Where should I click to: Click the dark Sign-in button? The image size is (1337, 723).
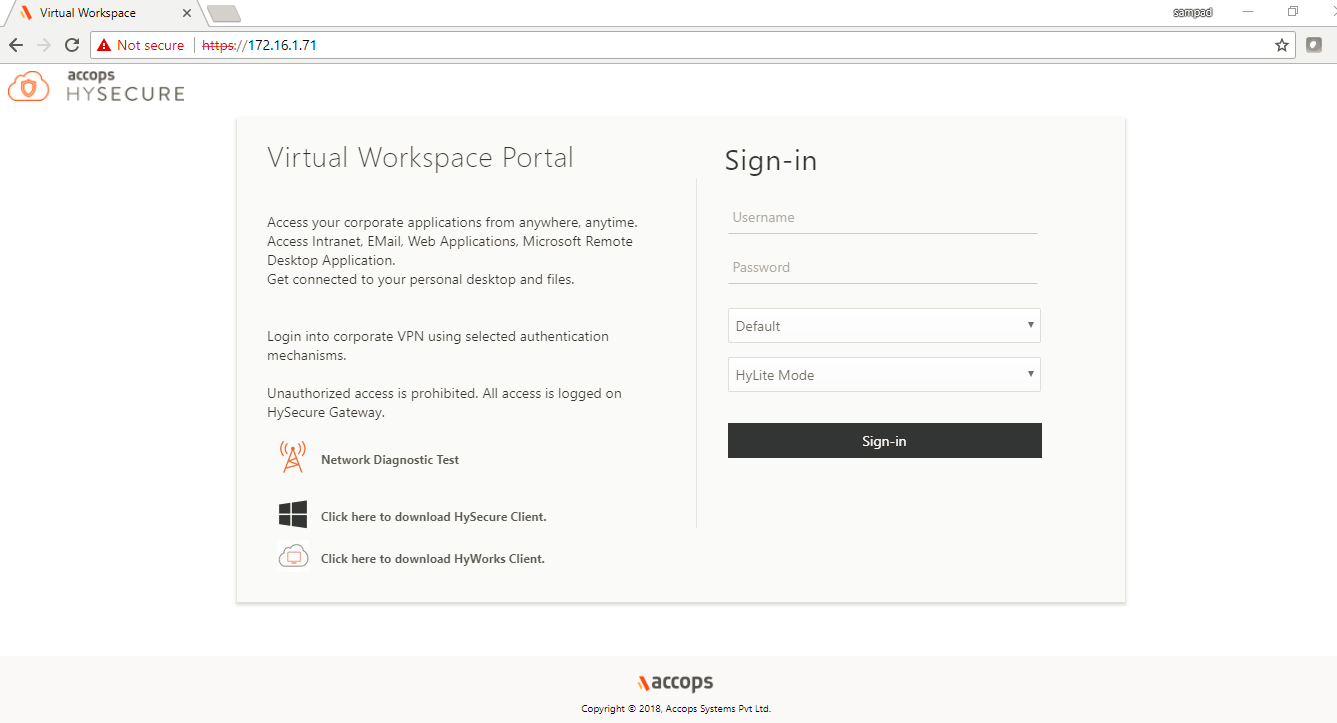[x=885, y=441]
